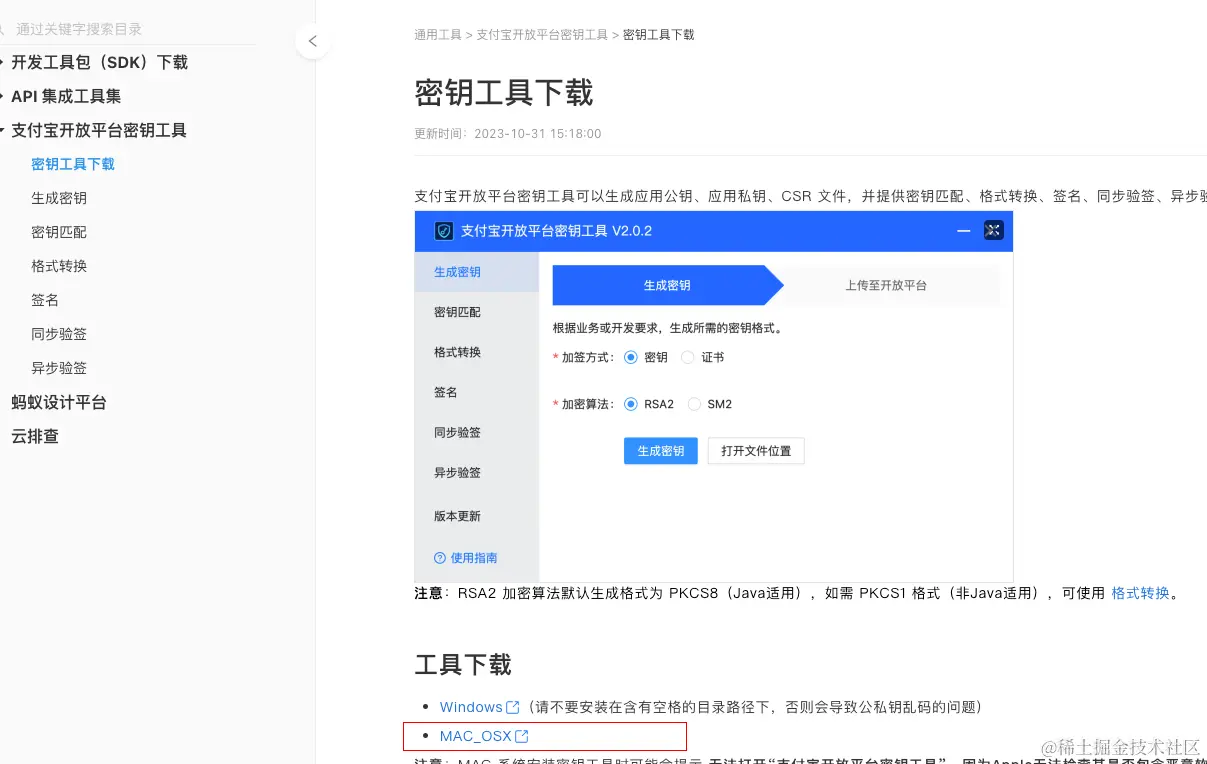The height and width of the screenshot is (764, 1207).
Task: Select the 密钥 radio for 加签方式
Action: [x=630, y=357]
